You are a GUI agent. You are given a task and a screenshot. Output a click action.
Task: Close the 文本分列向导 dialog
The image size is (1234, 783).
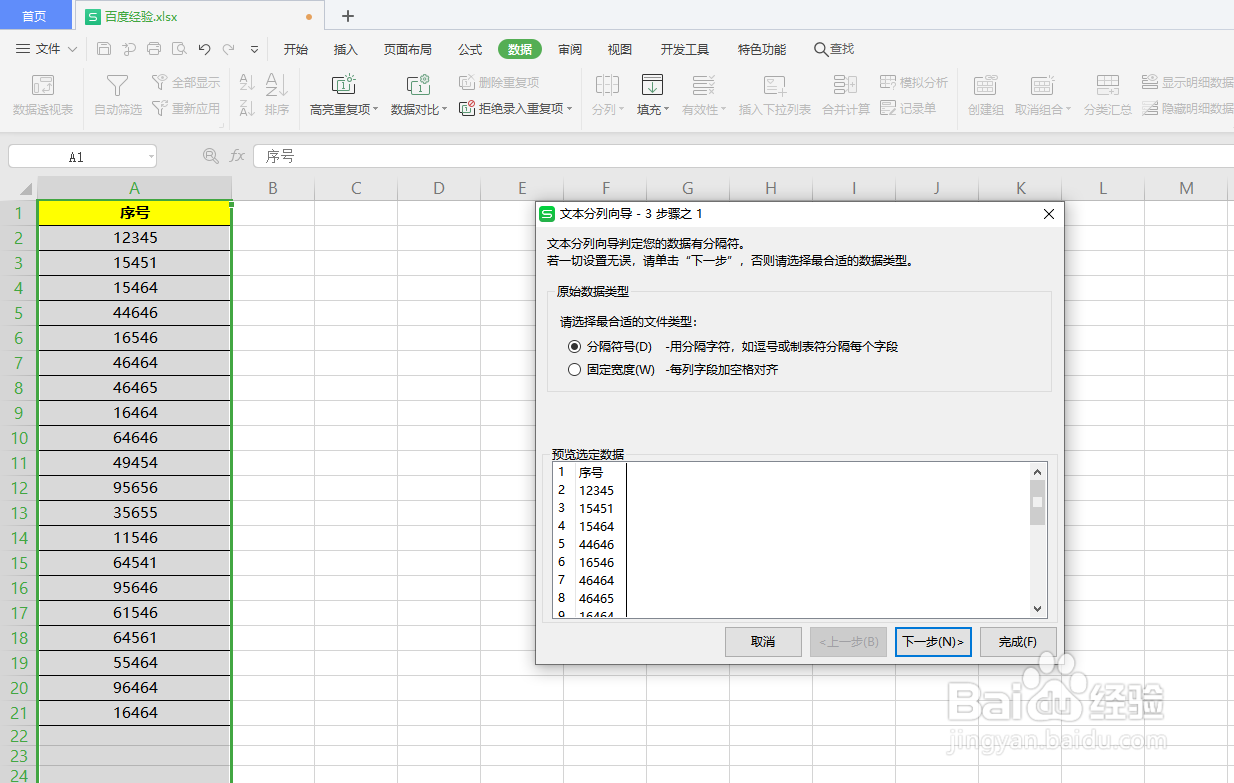(1048, 214)
